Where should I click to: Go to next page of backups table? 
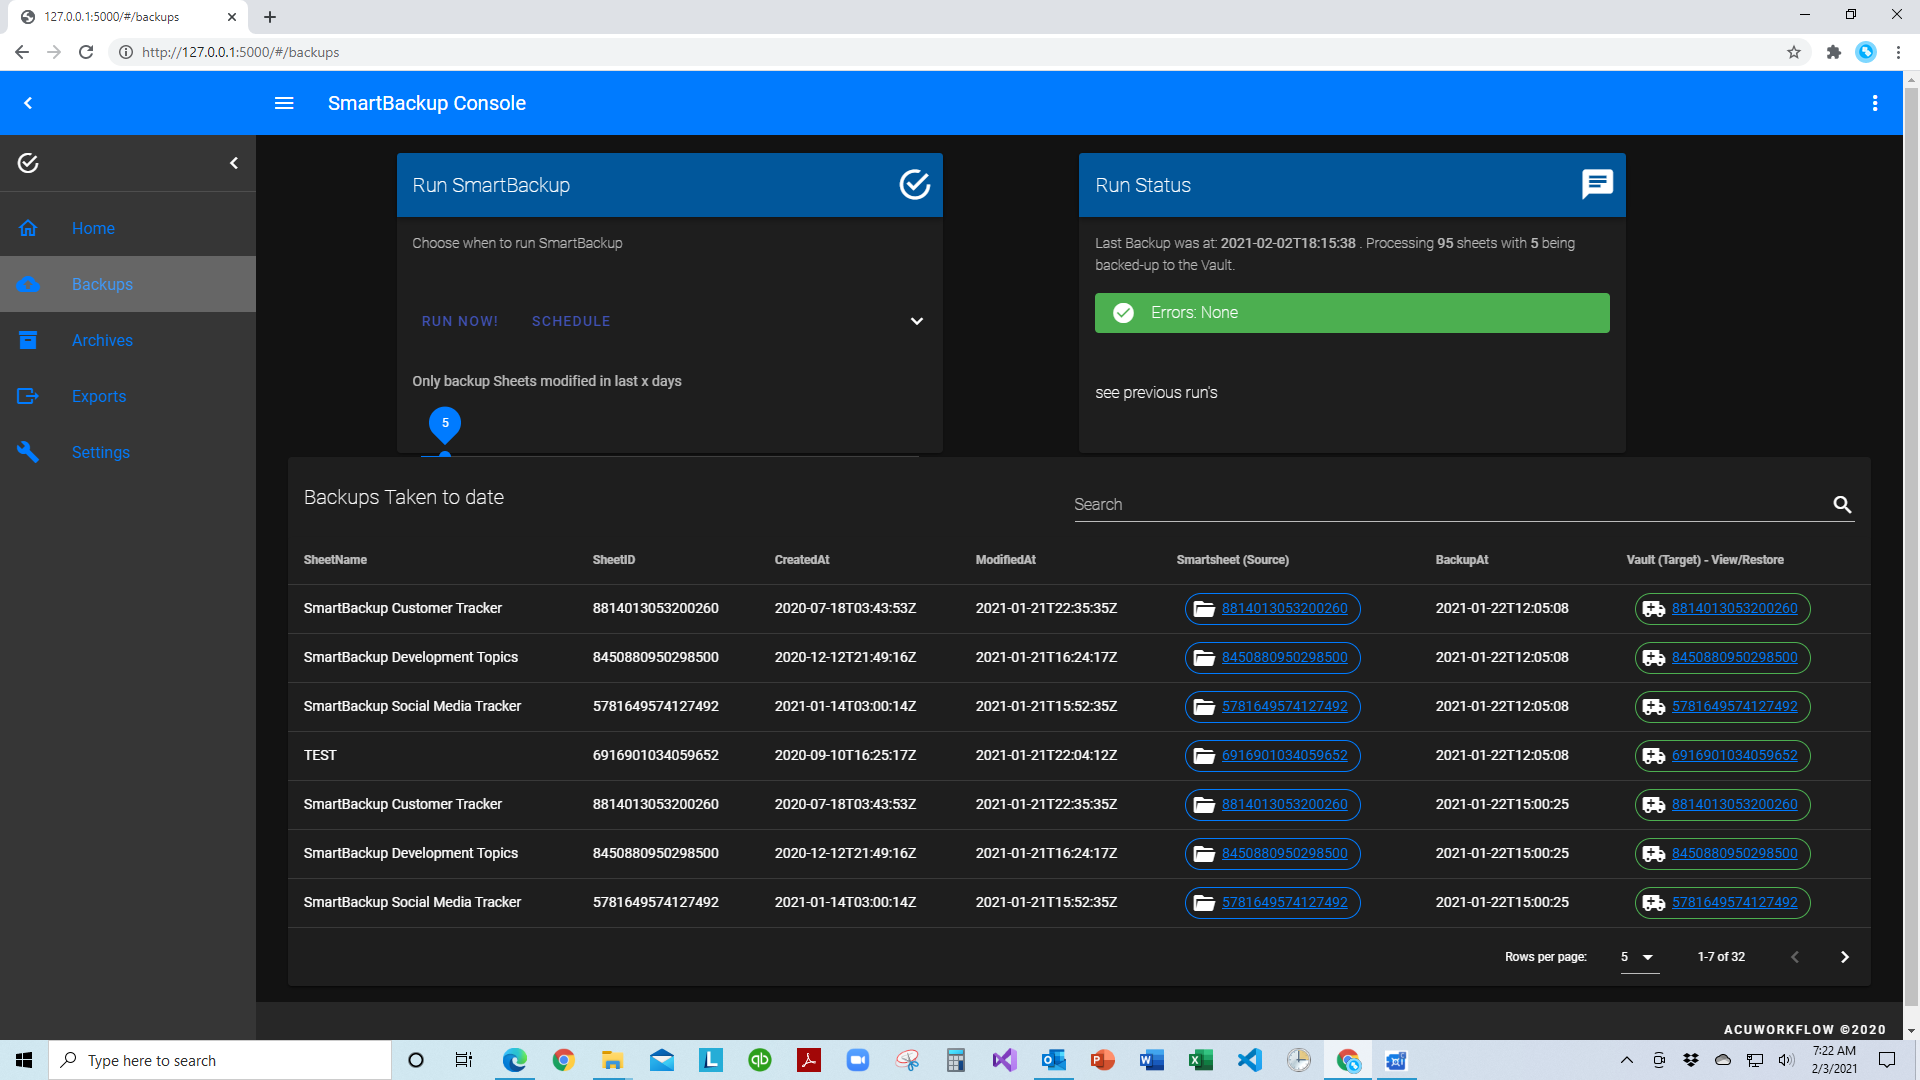click(1845, 957)
